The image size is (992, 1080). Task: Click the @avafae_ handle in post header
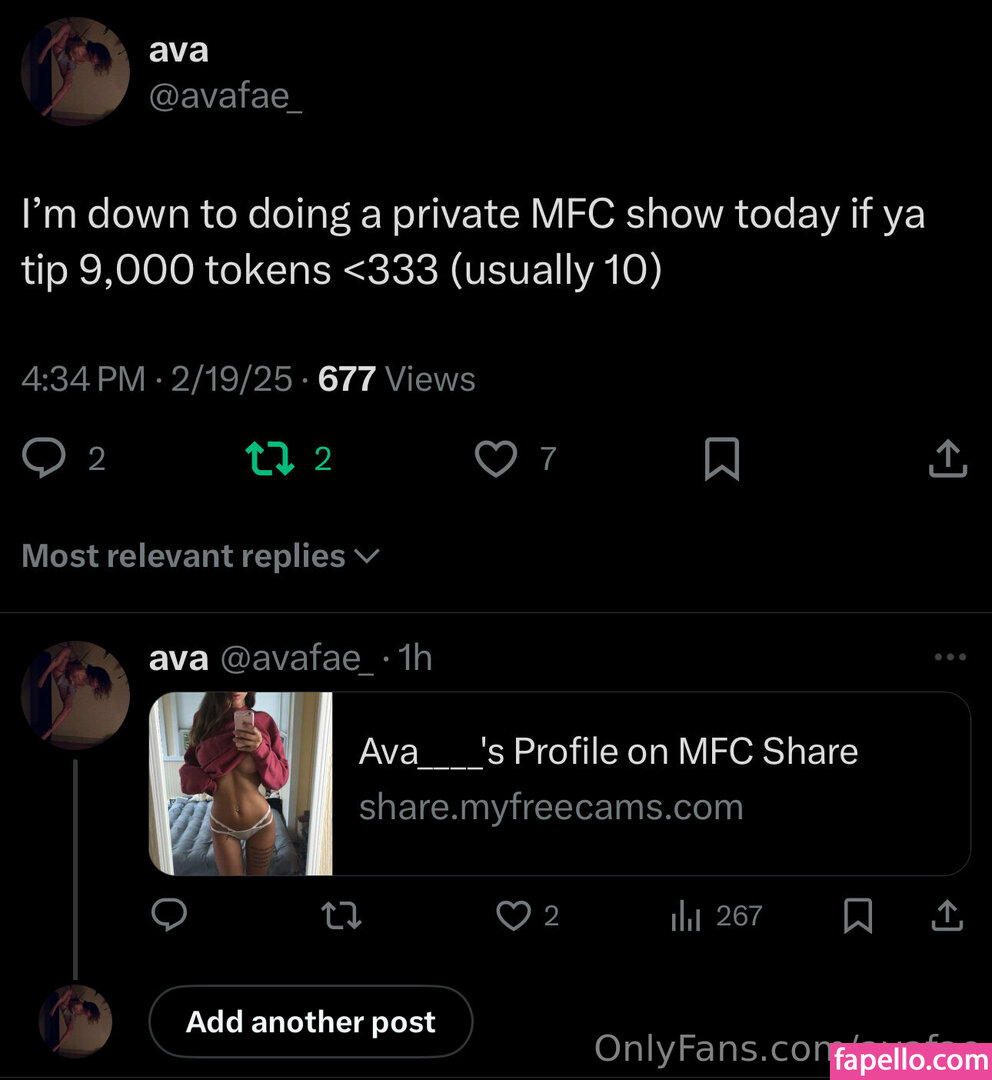(x=225, y=98)
